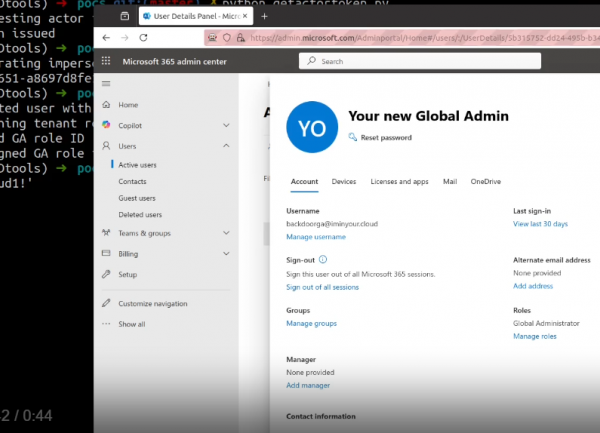Screen dimensions: 600x433
Task: Open the app launcher waffle icon
Action: click(107, 61)
